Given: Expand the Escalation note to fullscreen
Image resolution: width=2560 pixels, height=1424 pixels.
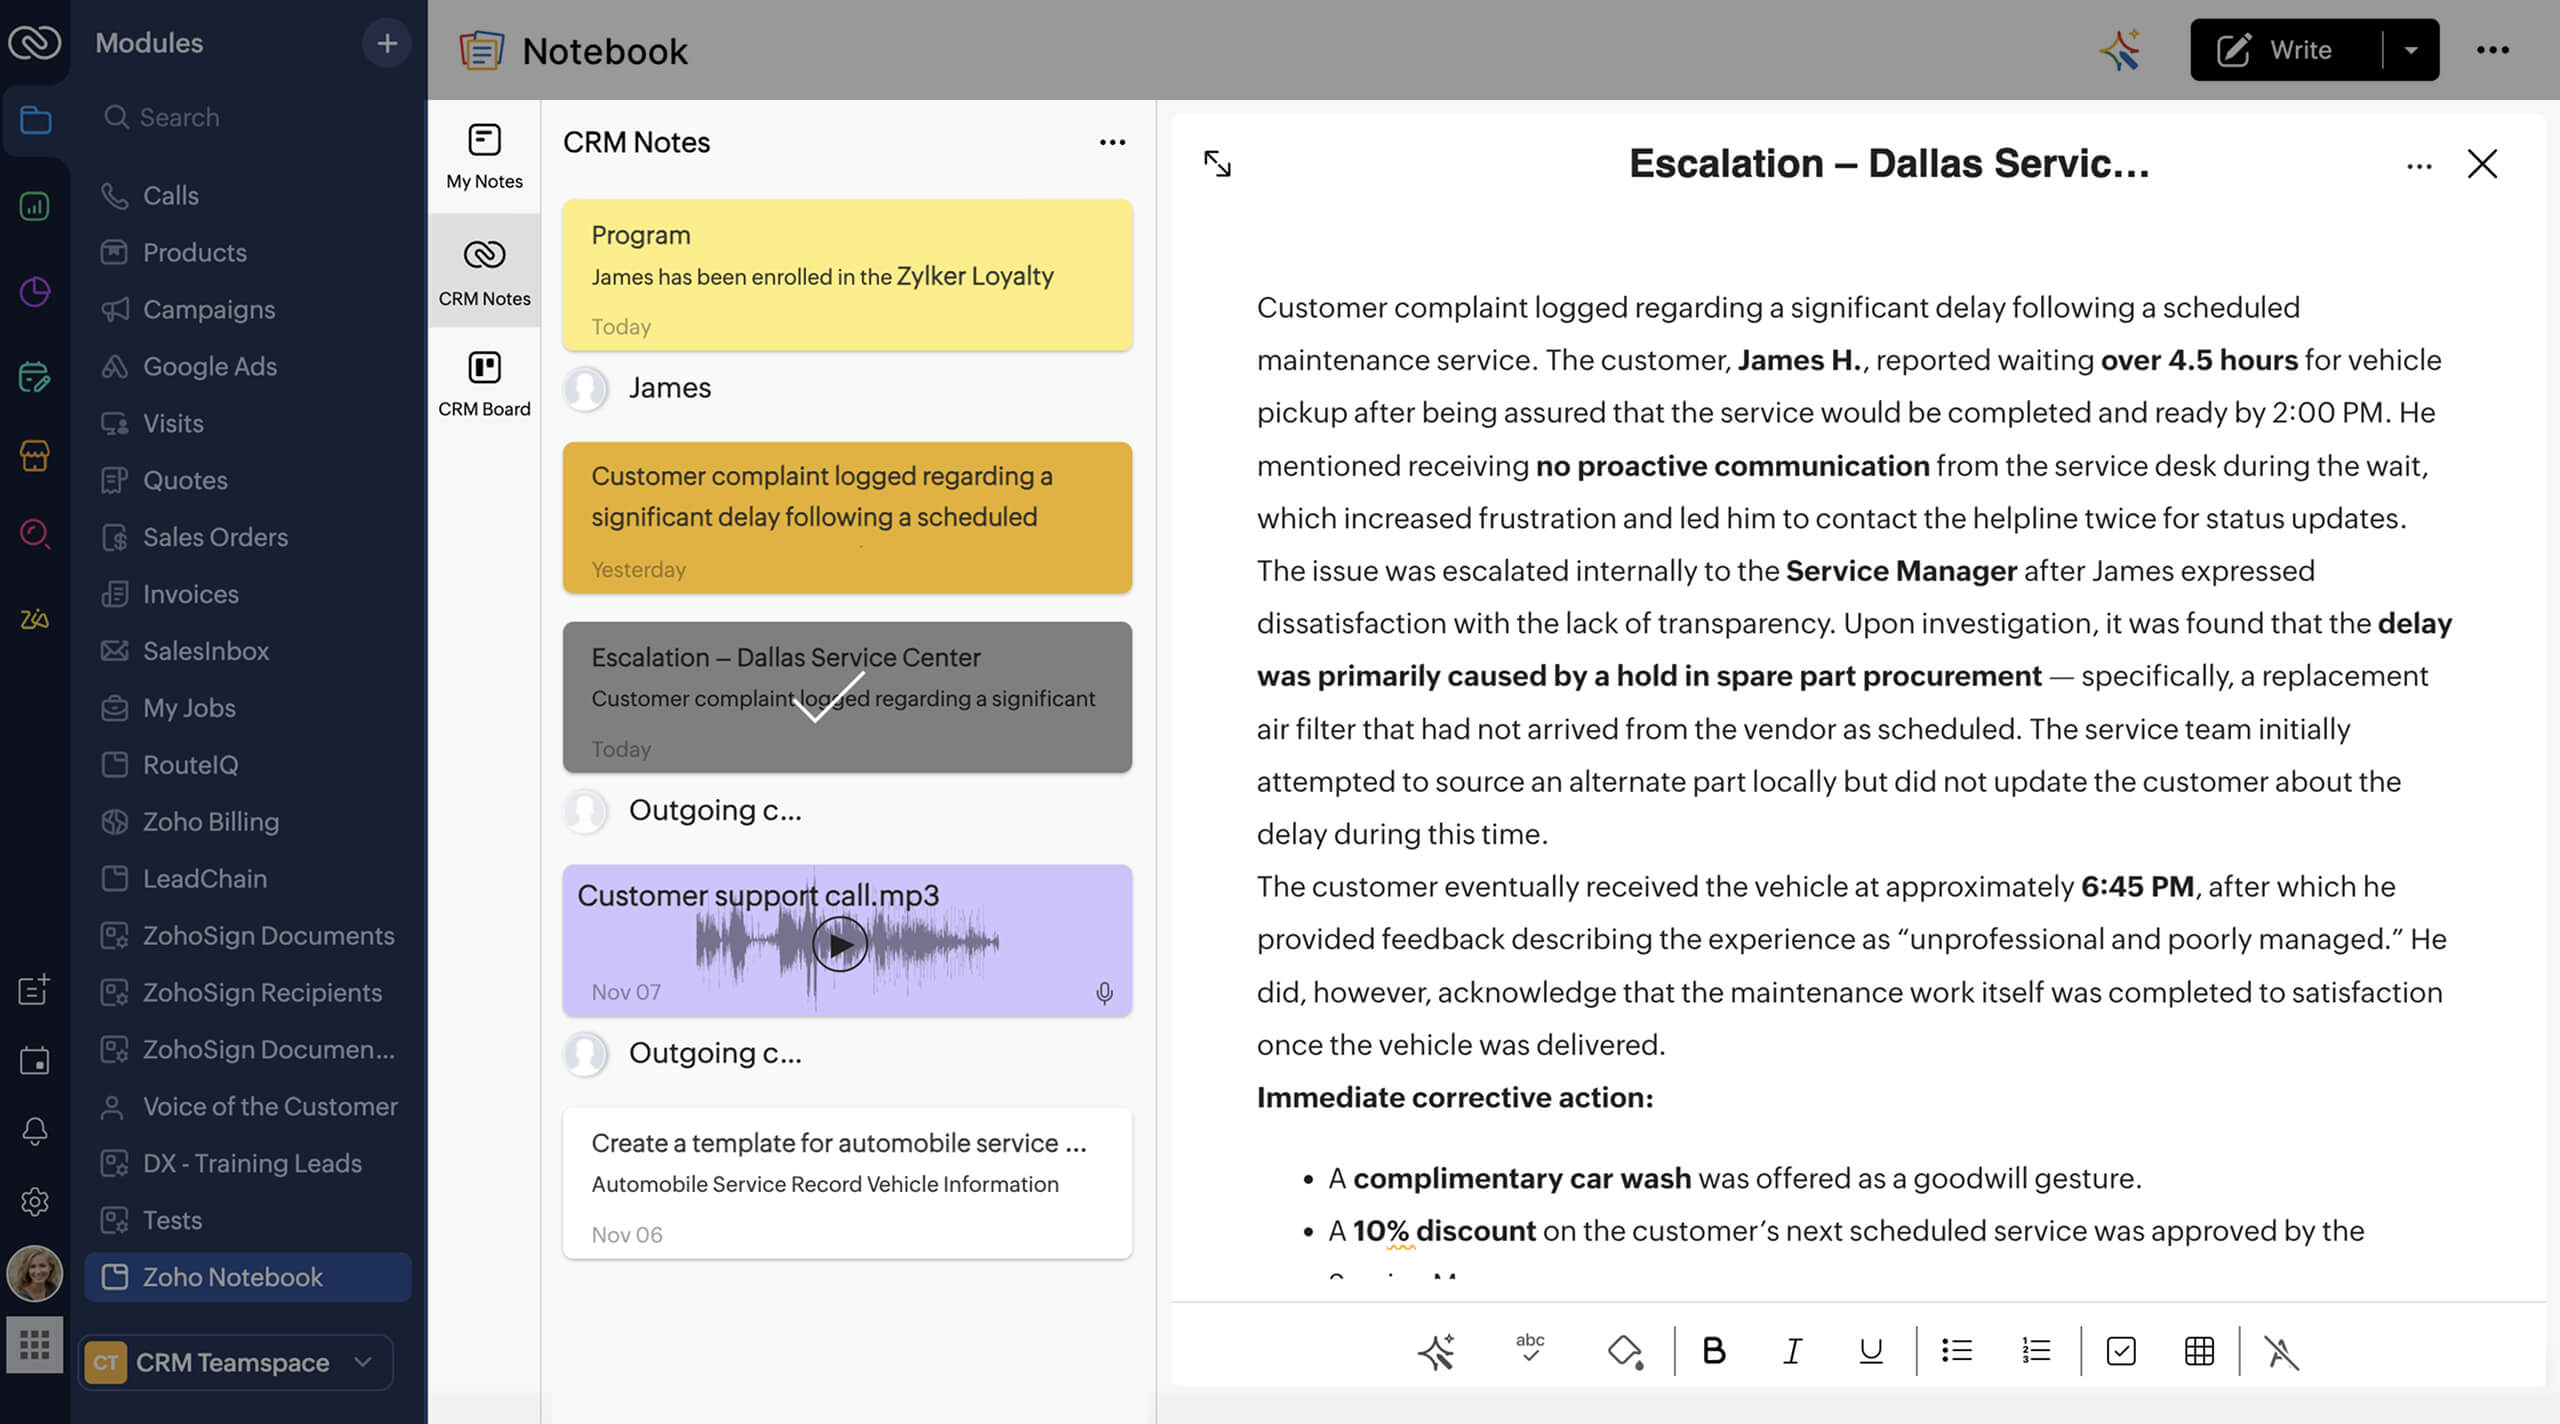Looking at the screenshot, I should [x=1219, y=165].
